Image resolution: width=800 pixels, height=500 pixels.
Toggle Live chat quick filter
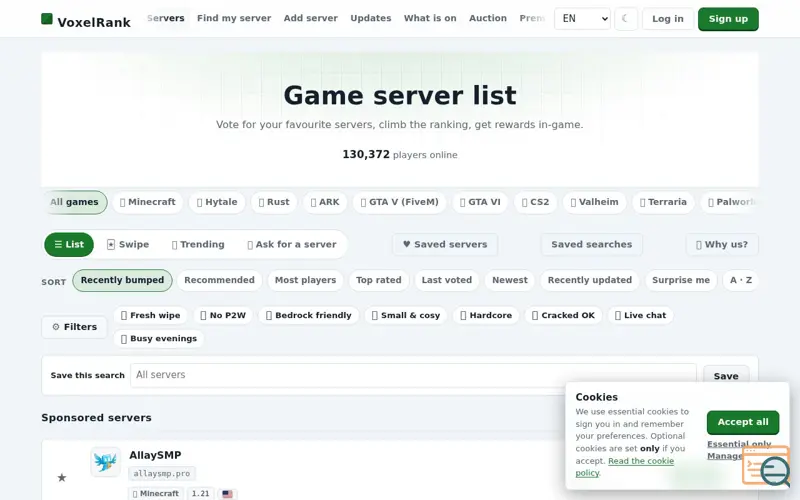tap(640, 315)
